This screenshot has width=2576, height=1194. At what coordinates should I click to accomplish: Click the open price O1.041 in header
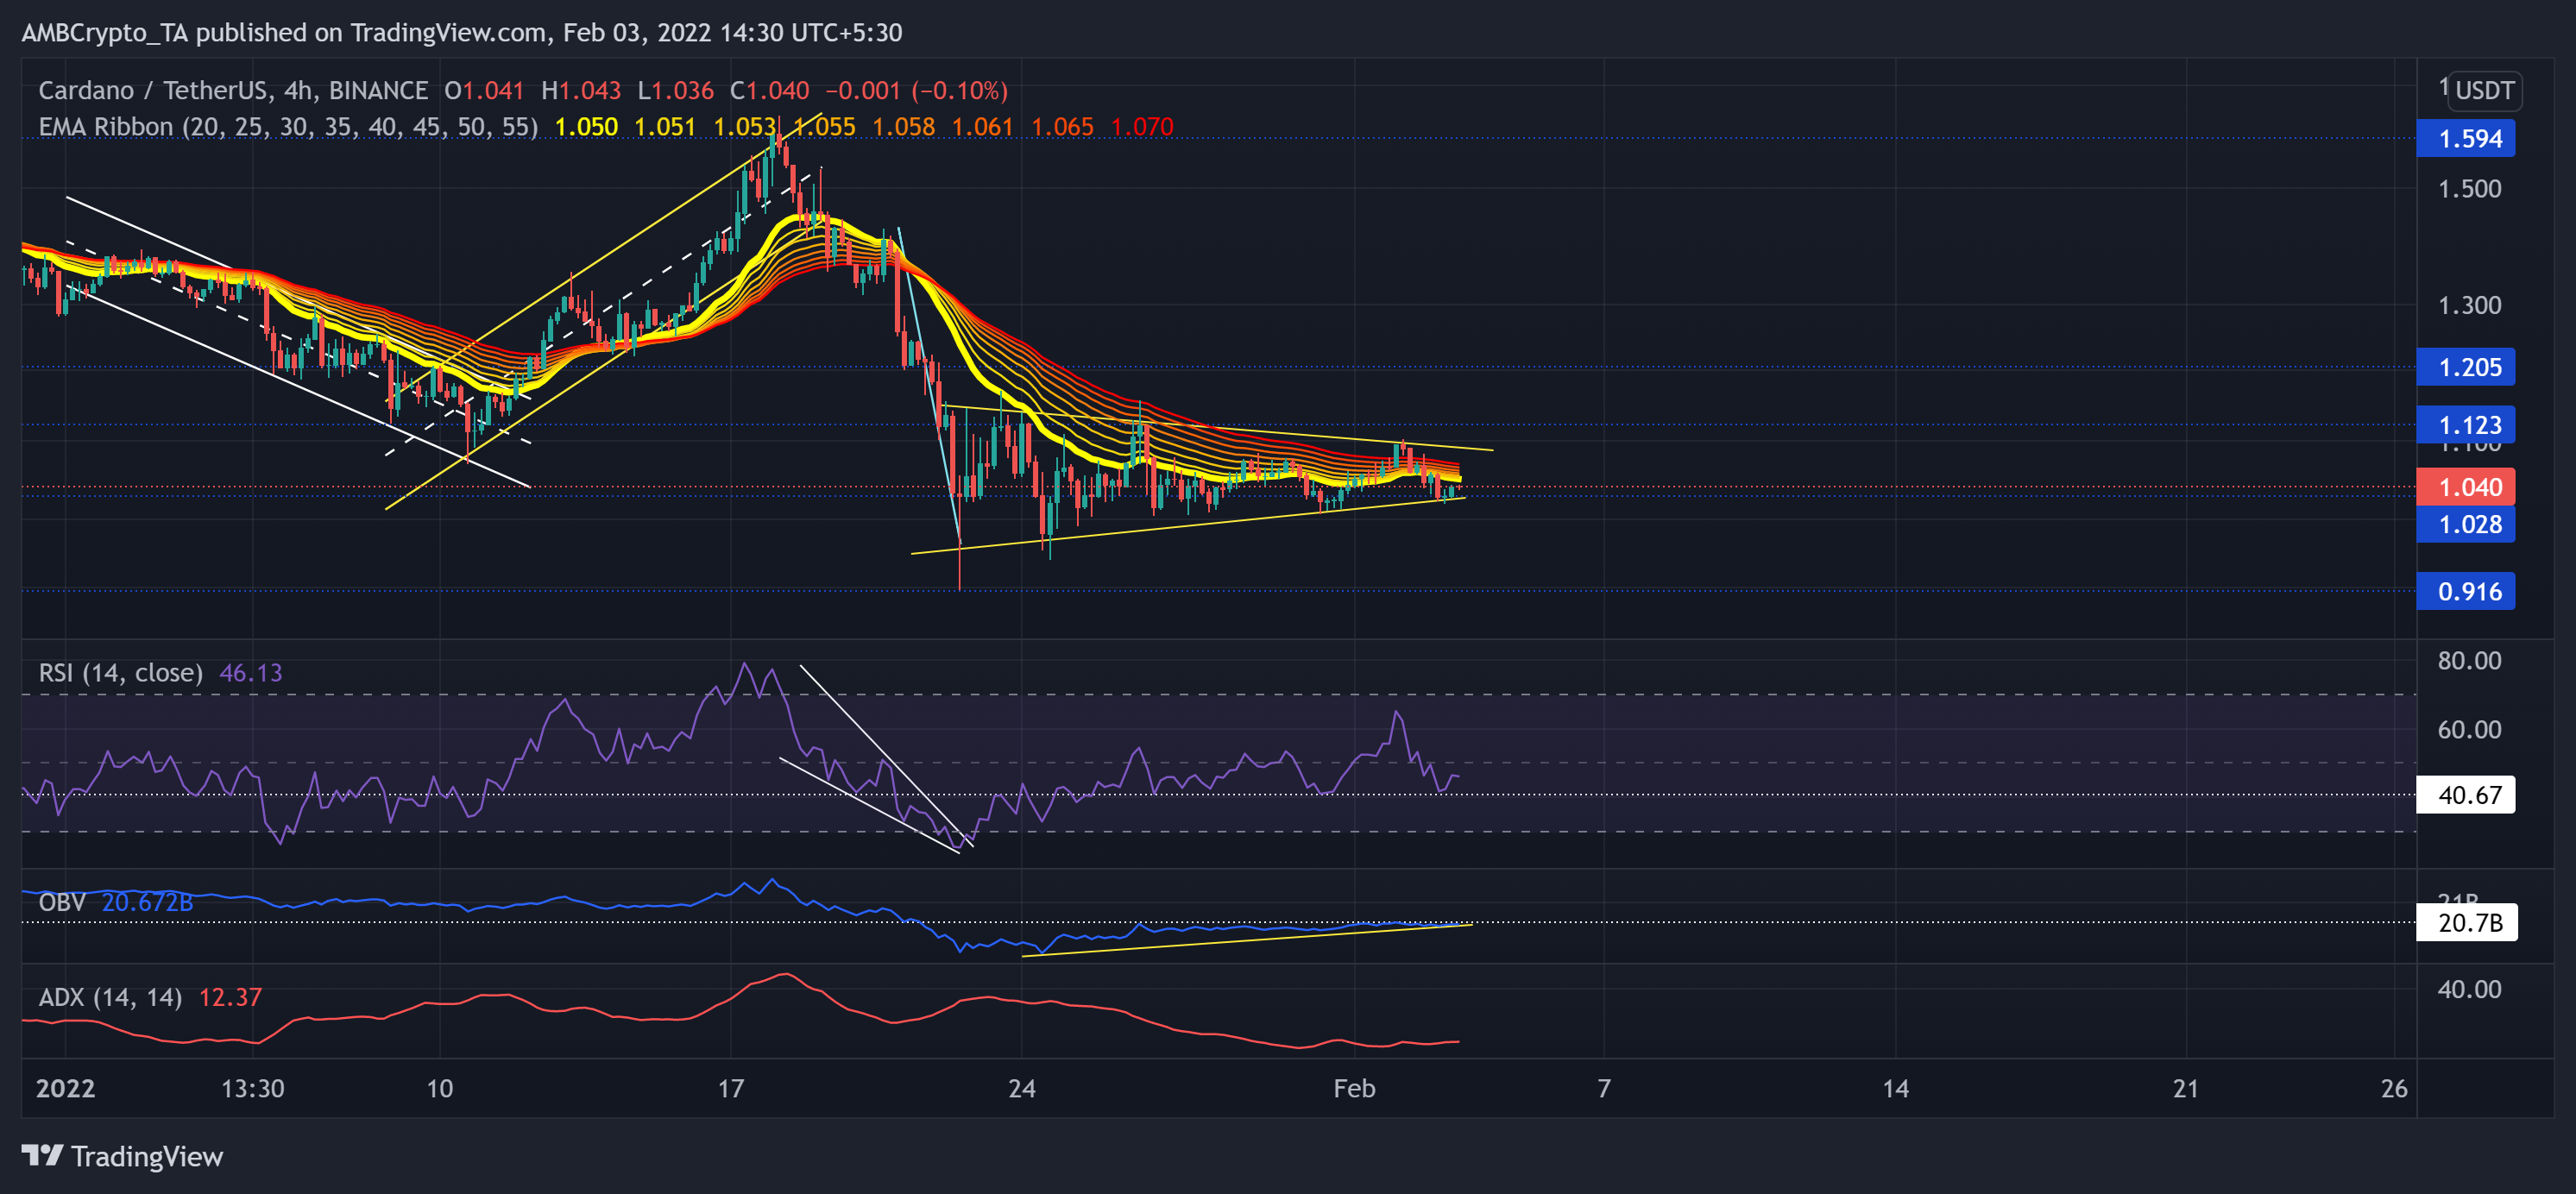484,91
